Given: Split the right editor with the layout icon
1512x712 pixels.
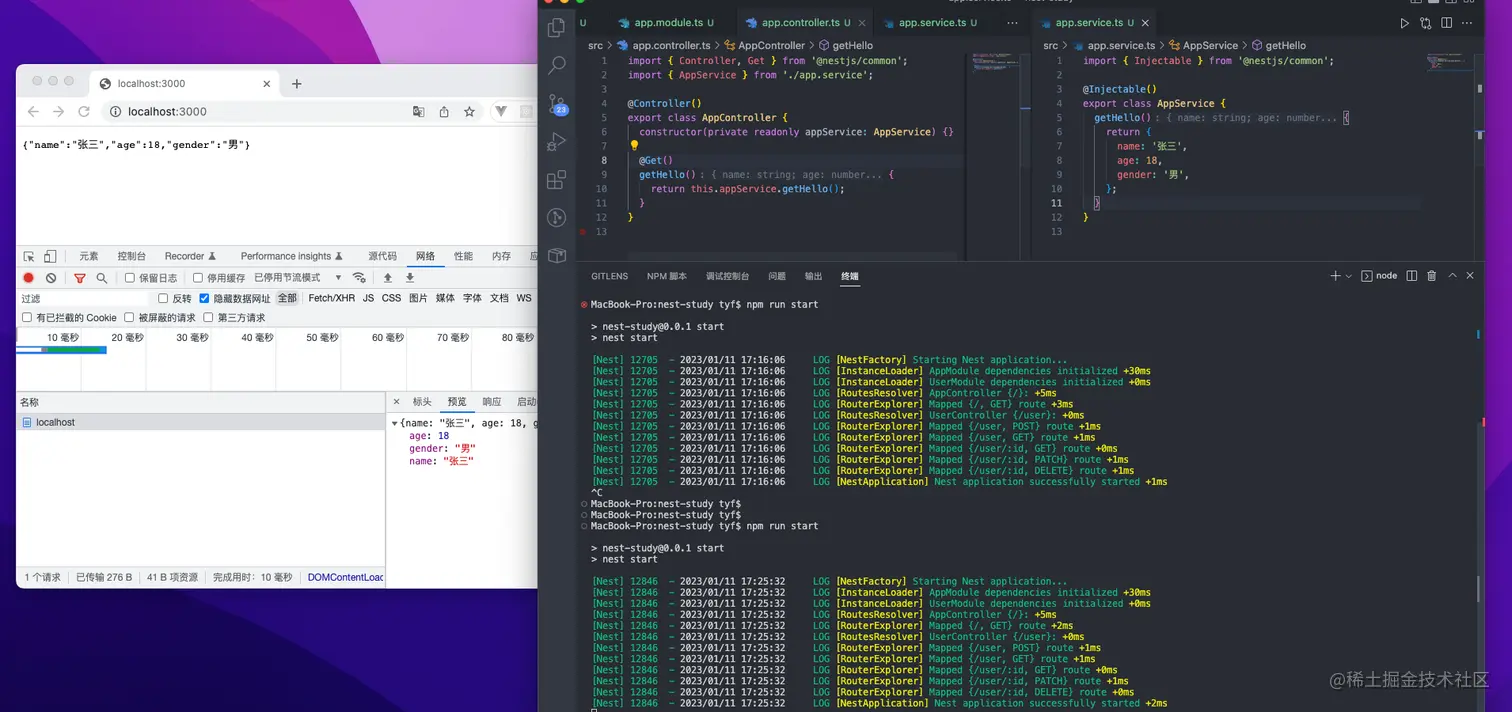Looking at the screenshot, I should click(1446, 23).
